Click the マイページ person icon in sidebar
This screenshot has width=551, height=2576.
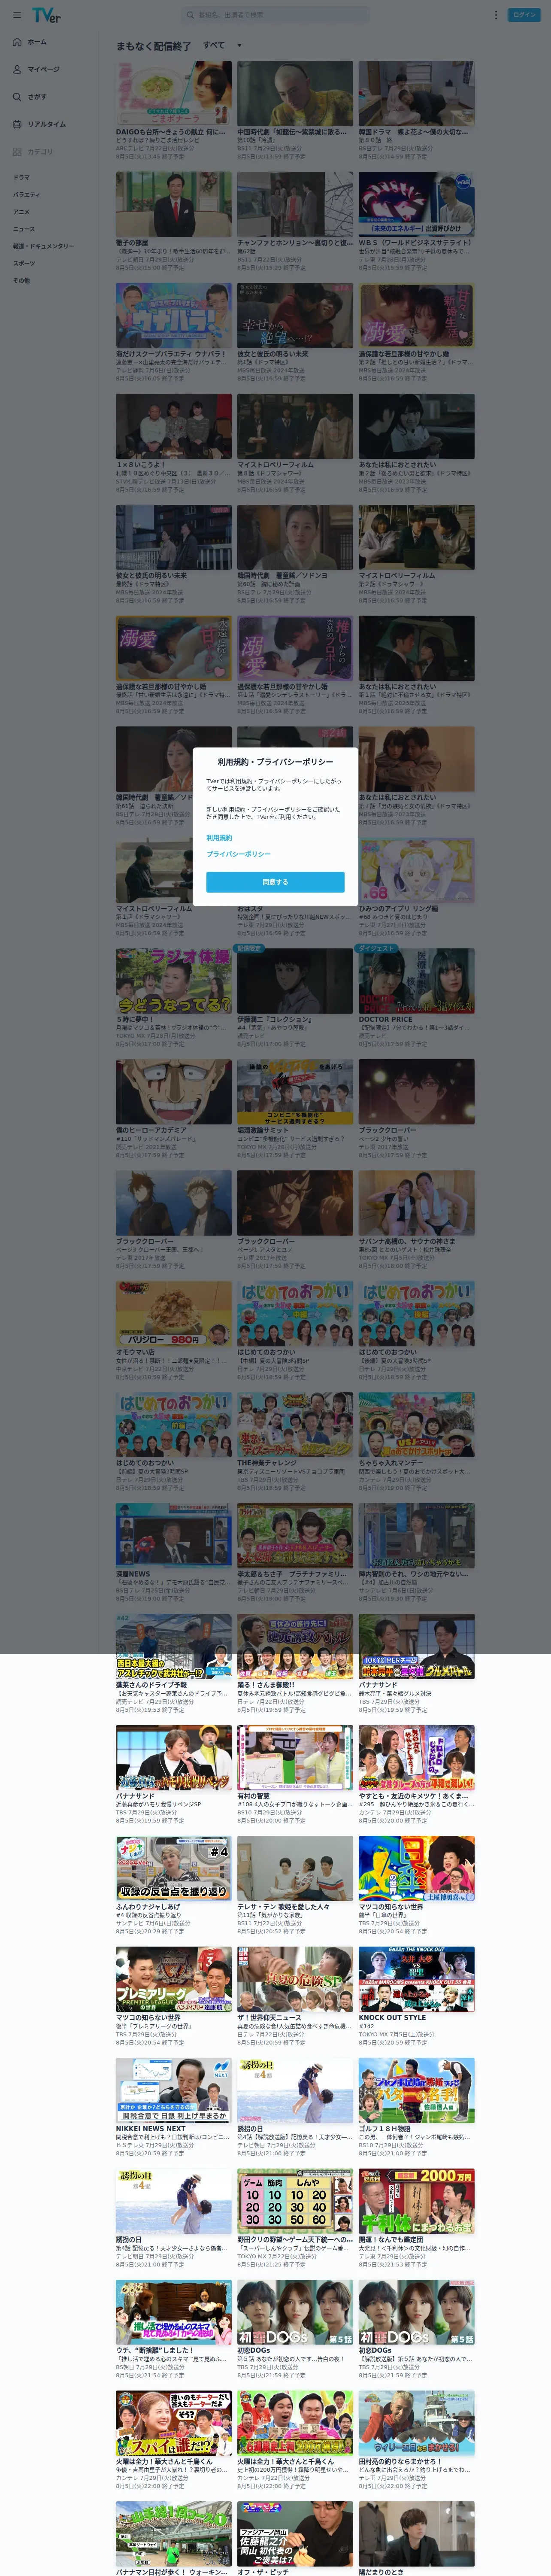click(17, 69)
